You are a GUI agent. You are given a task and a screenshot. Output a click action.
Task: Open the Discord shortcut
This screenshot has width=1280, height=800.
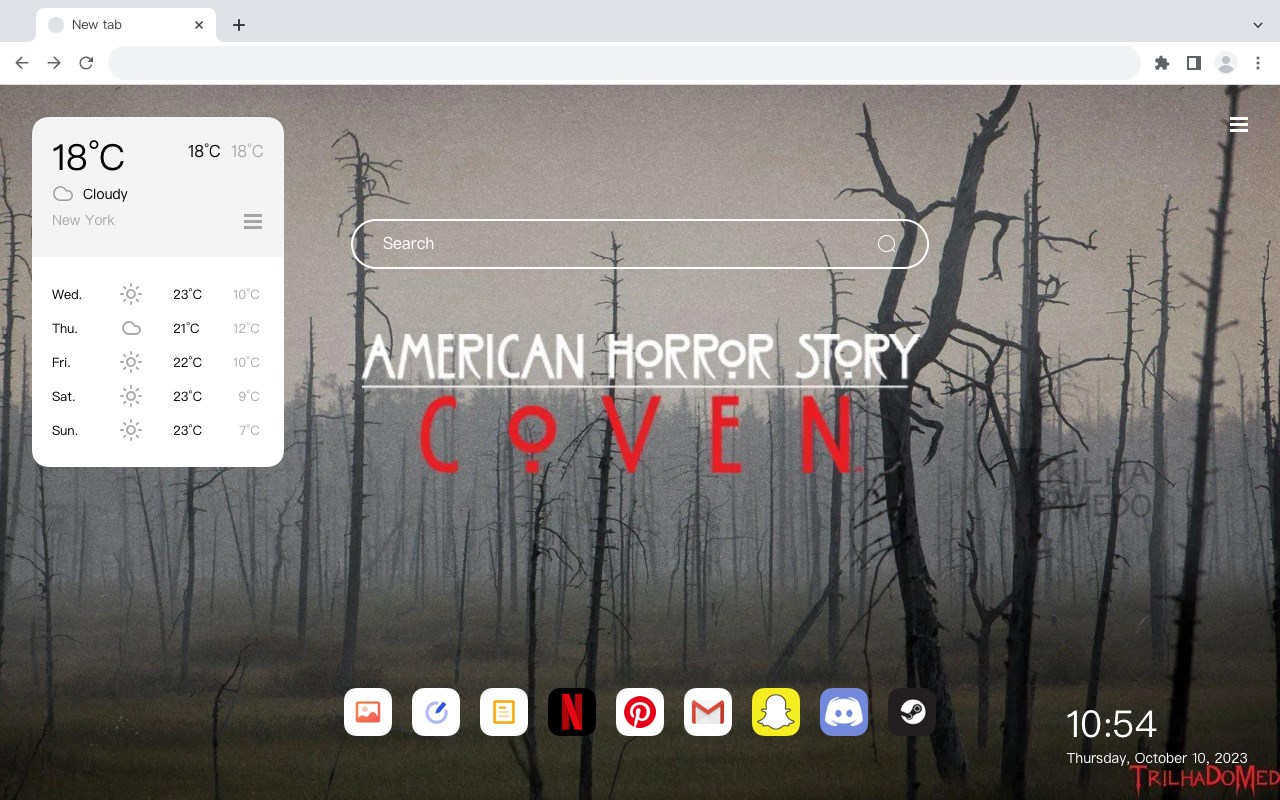[844, 712]
